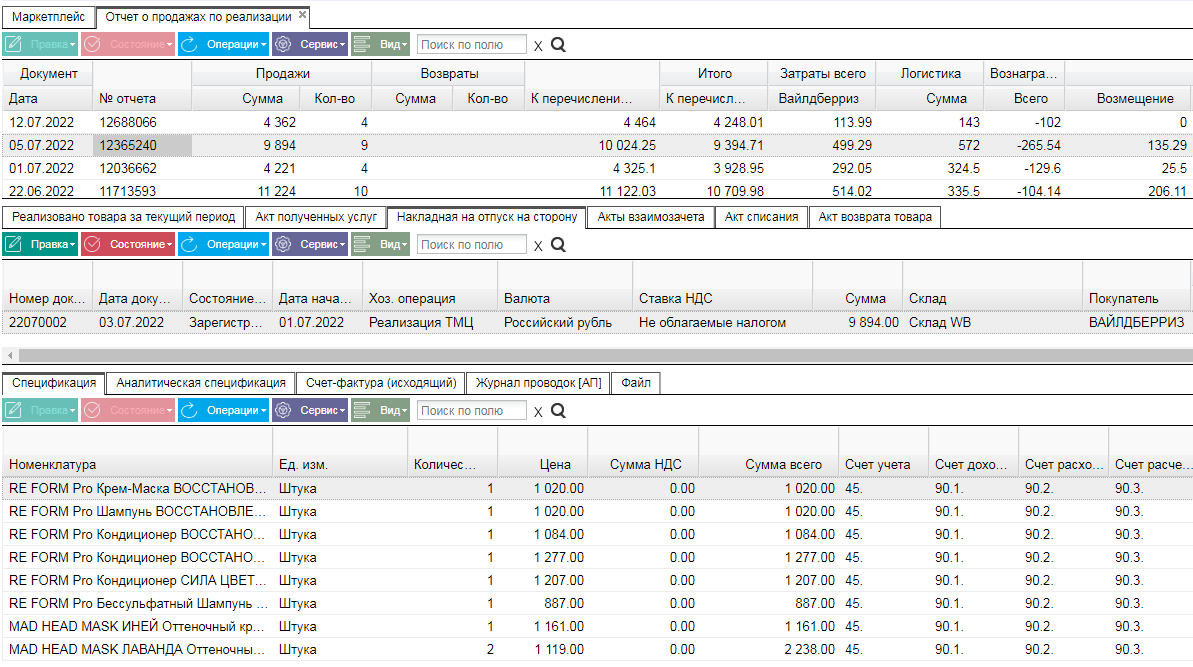Click search magnifier icon in specification toolbar
Viewport: 1193px width, 667px height.
point(558,411)
